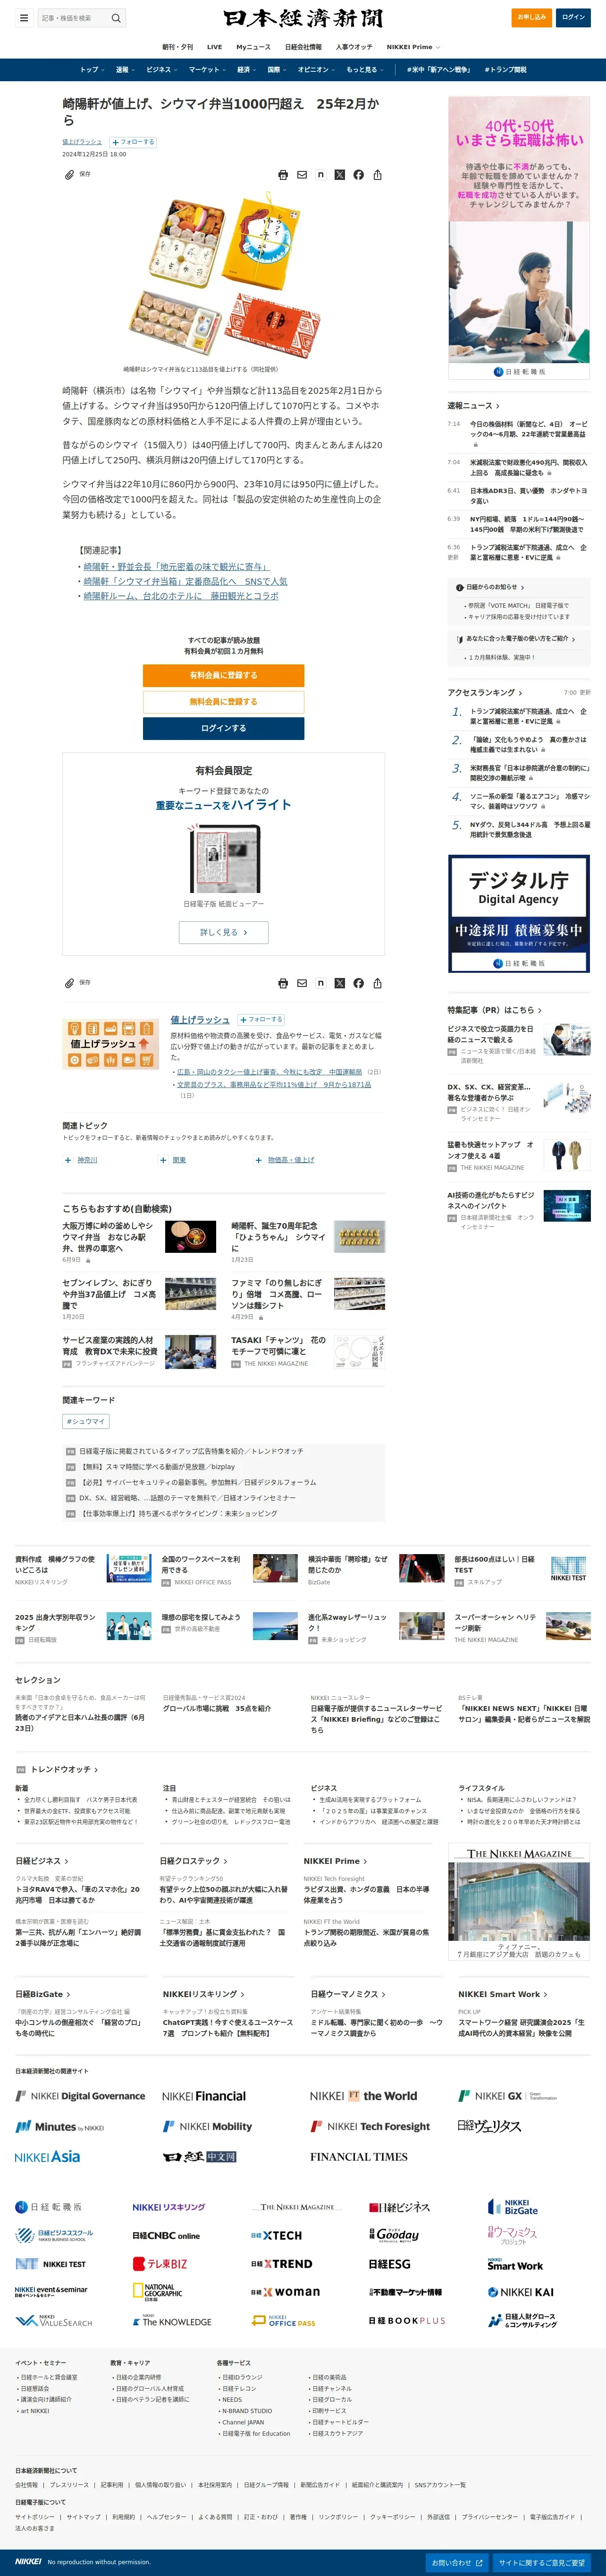Expand the NIKKEI Prime dropdown in header
This screenshot has height=2576, width=606.
(x=414, y=47)
